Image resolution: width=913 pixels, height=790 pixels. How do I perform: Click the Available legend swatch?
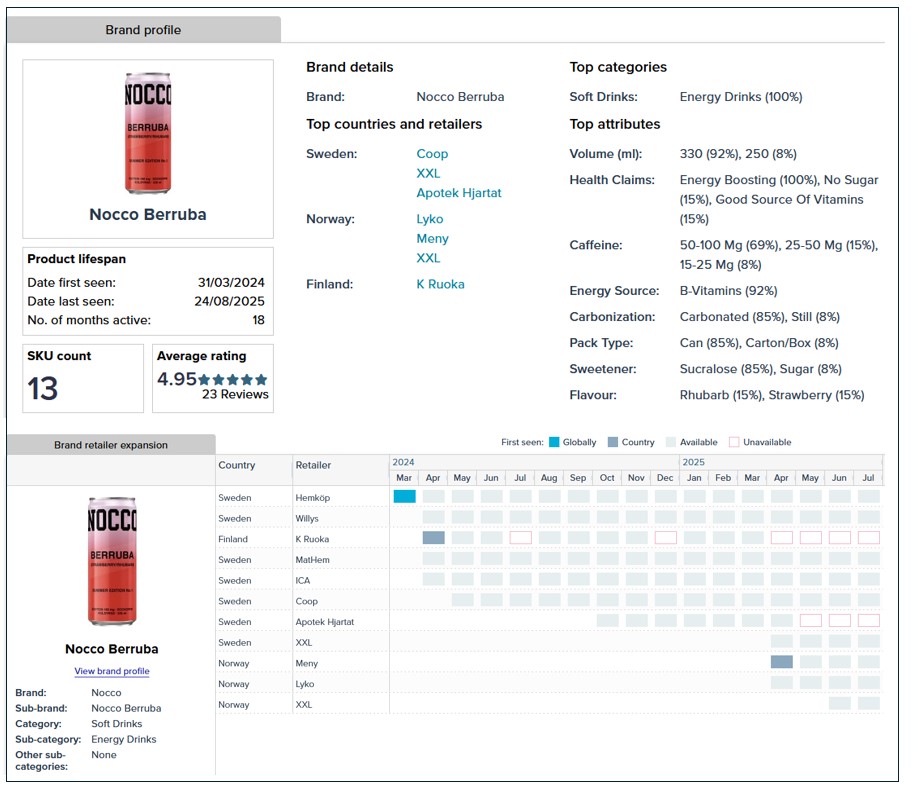(670, 442)
